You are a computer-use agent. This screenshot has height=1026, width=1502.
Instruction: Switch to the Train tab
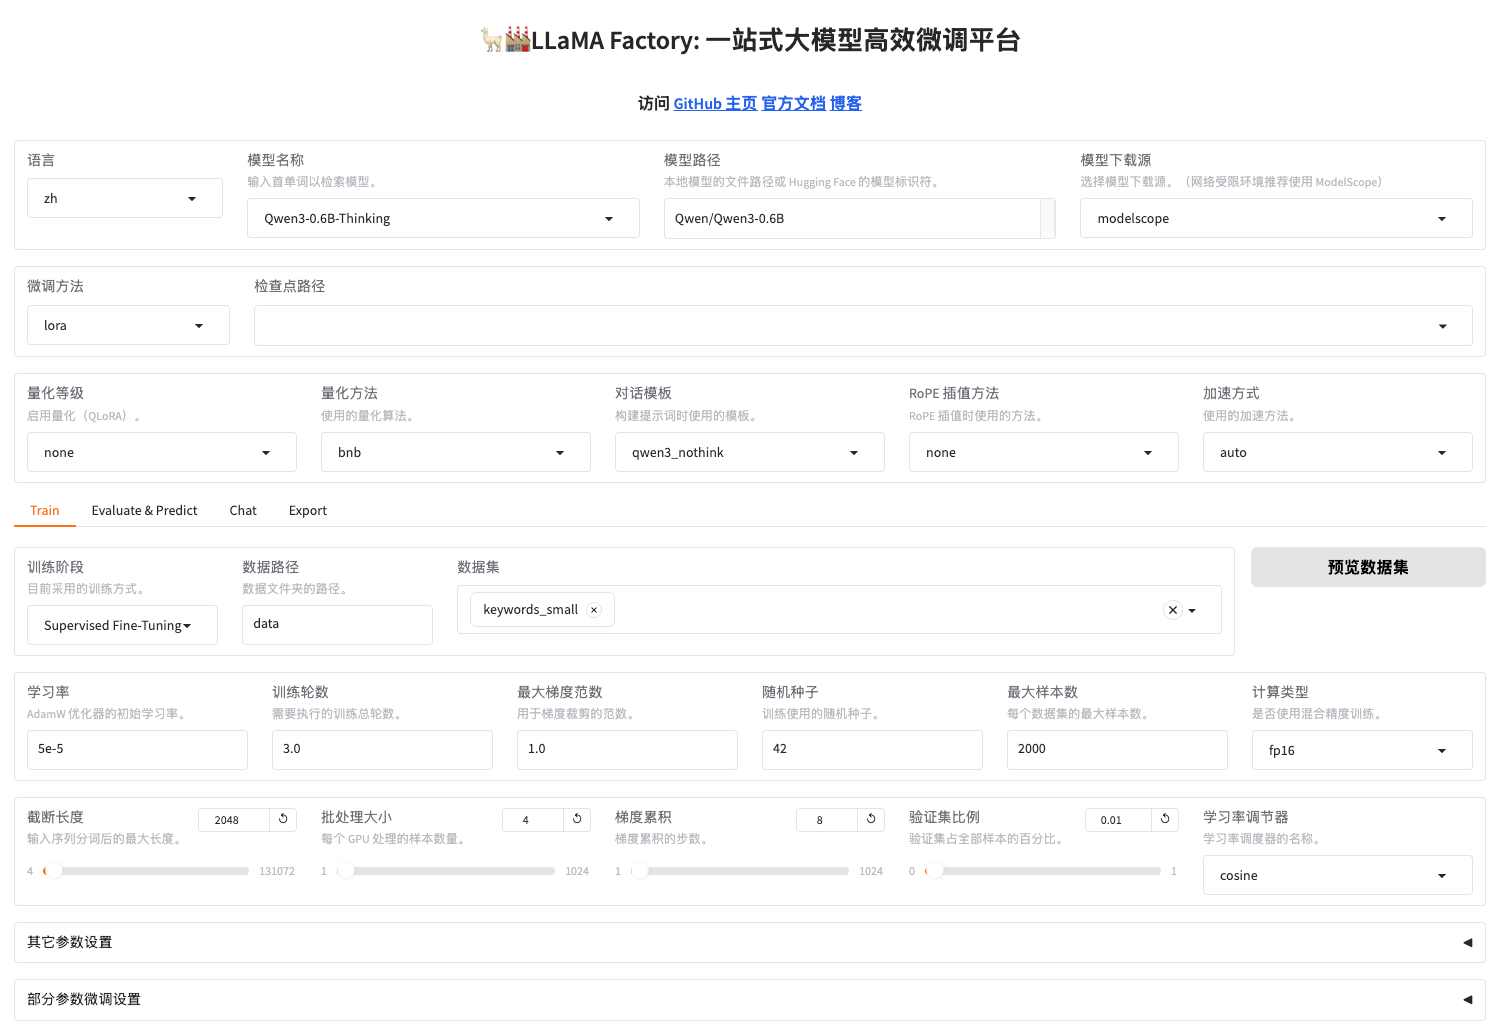point(45,510)
